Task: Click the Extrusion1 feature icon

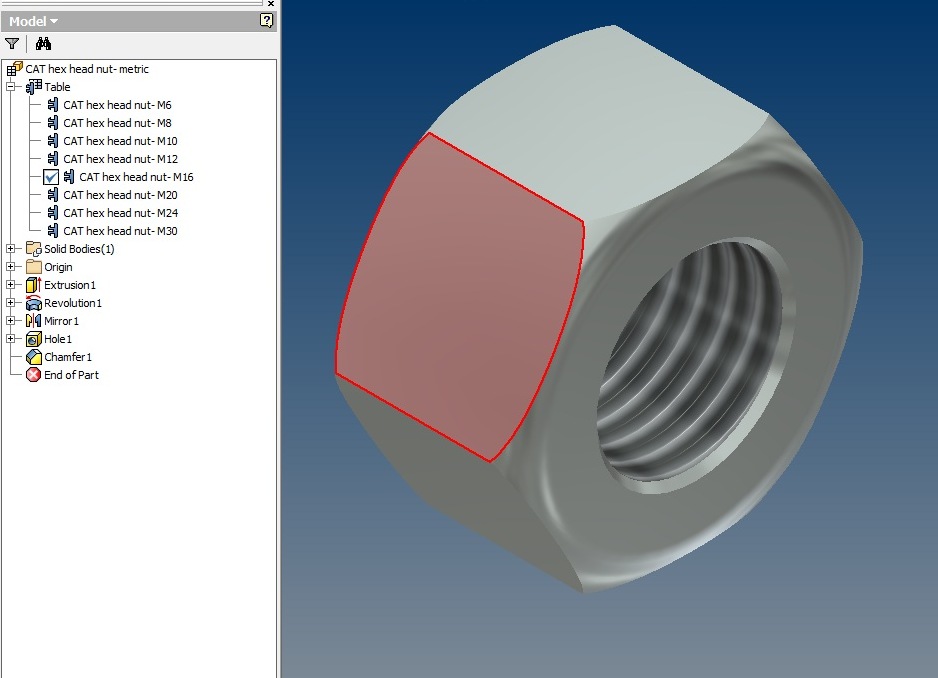Action: pyautogui.click(x=34, y=285)
